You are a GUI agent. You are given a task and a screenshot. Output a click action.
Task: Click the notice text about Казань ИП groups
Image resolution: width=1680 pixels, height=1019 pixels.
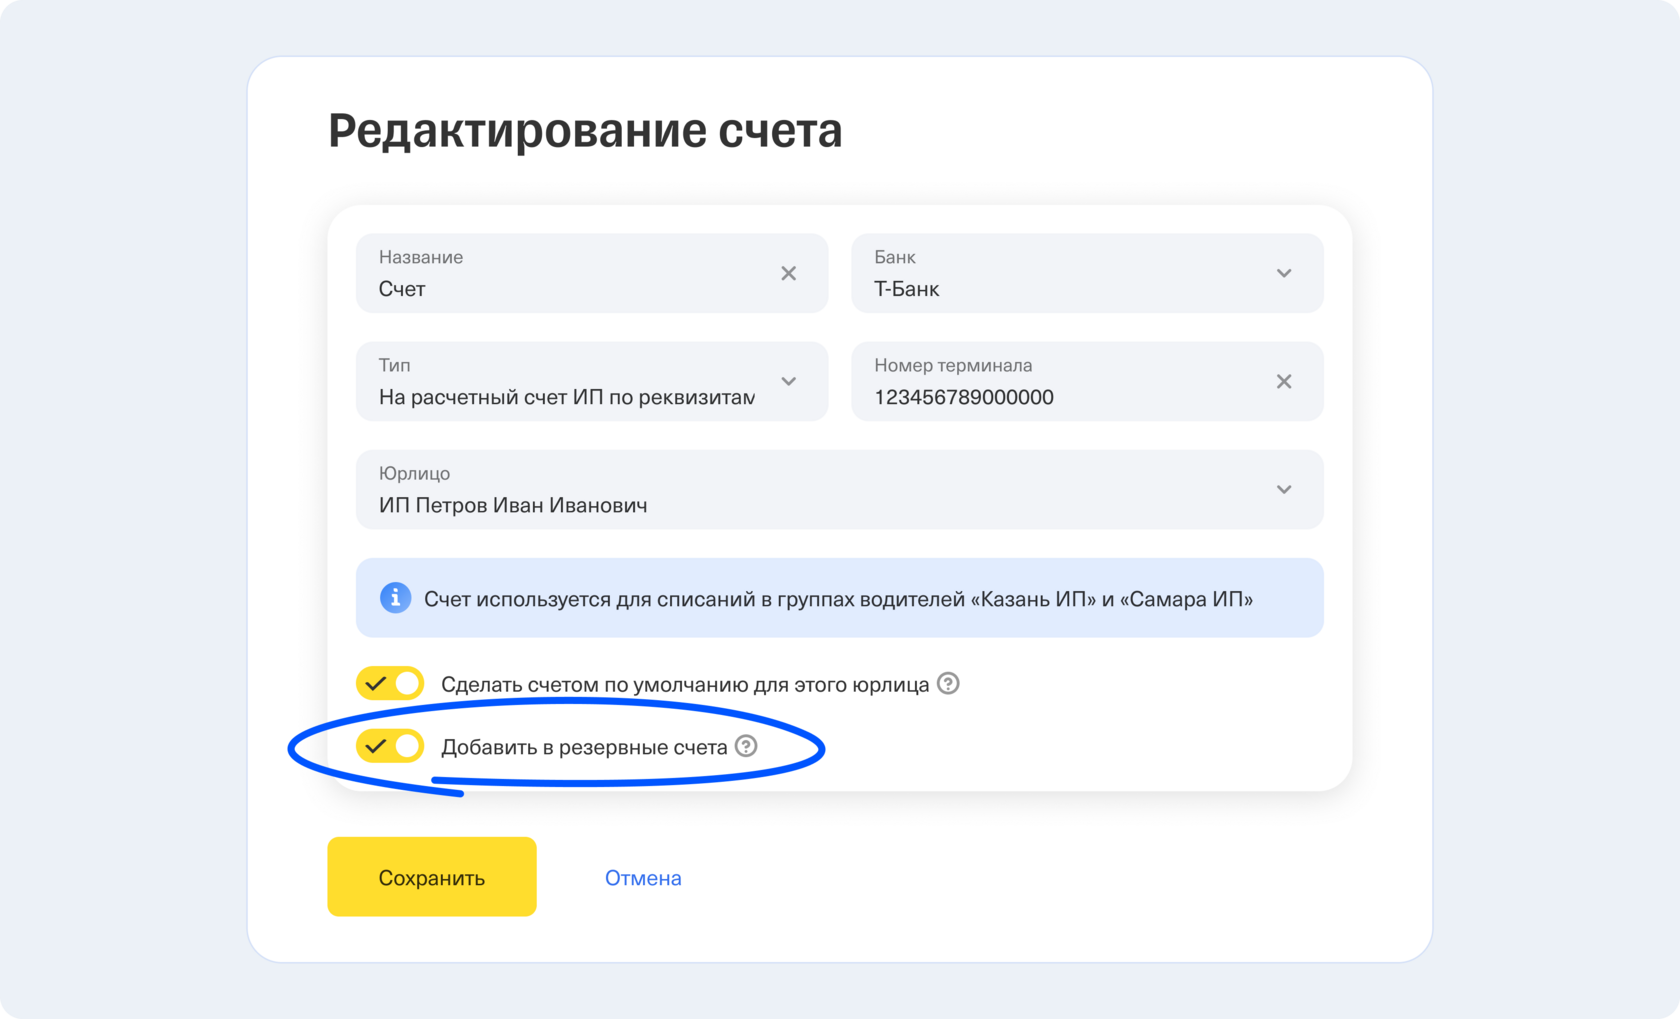click(838, 599)
